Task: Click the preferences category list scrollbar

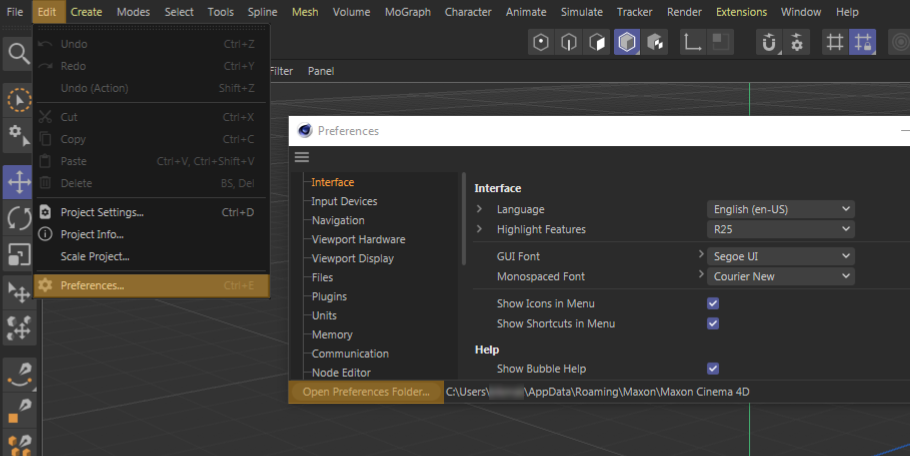Action: 464,218
